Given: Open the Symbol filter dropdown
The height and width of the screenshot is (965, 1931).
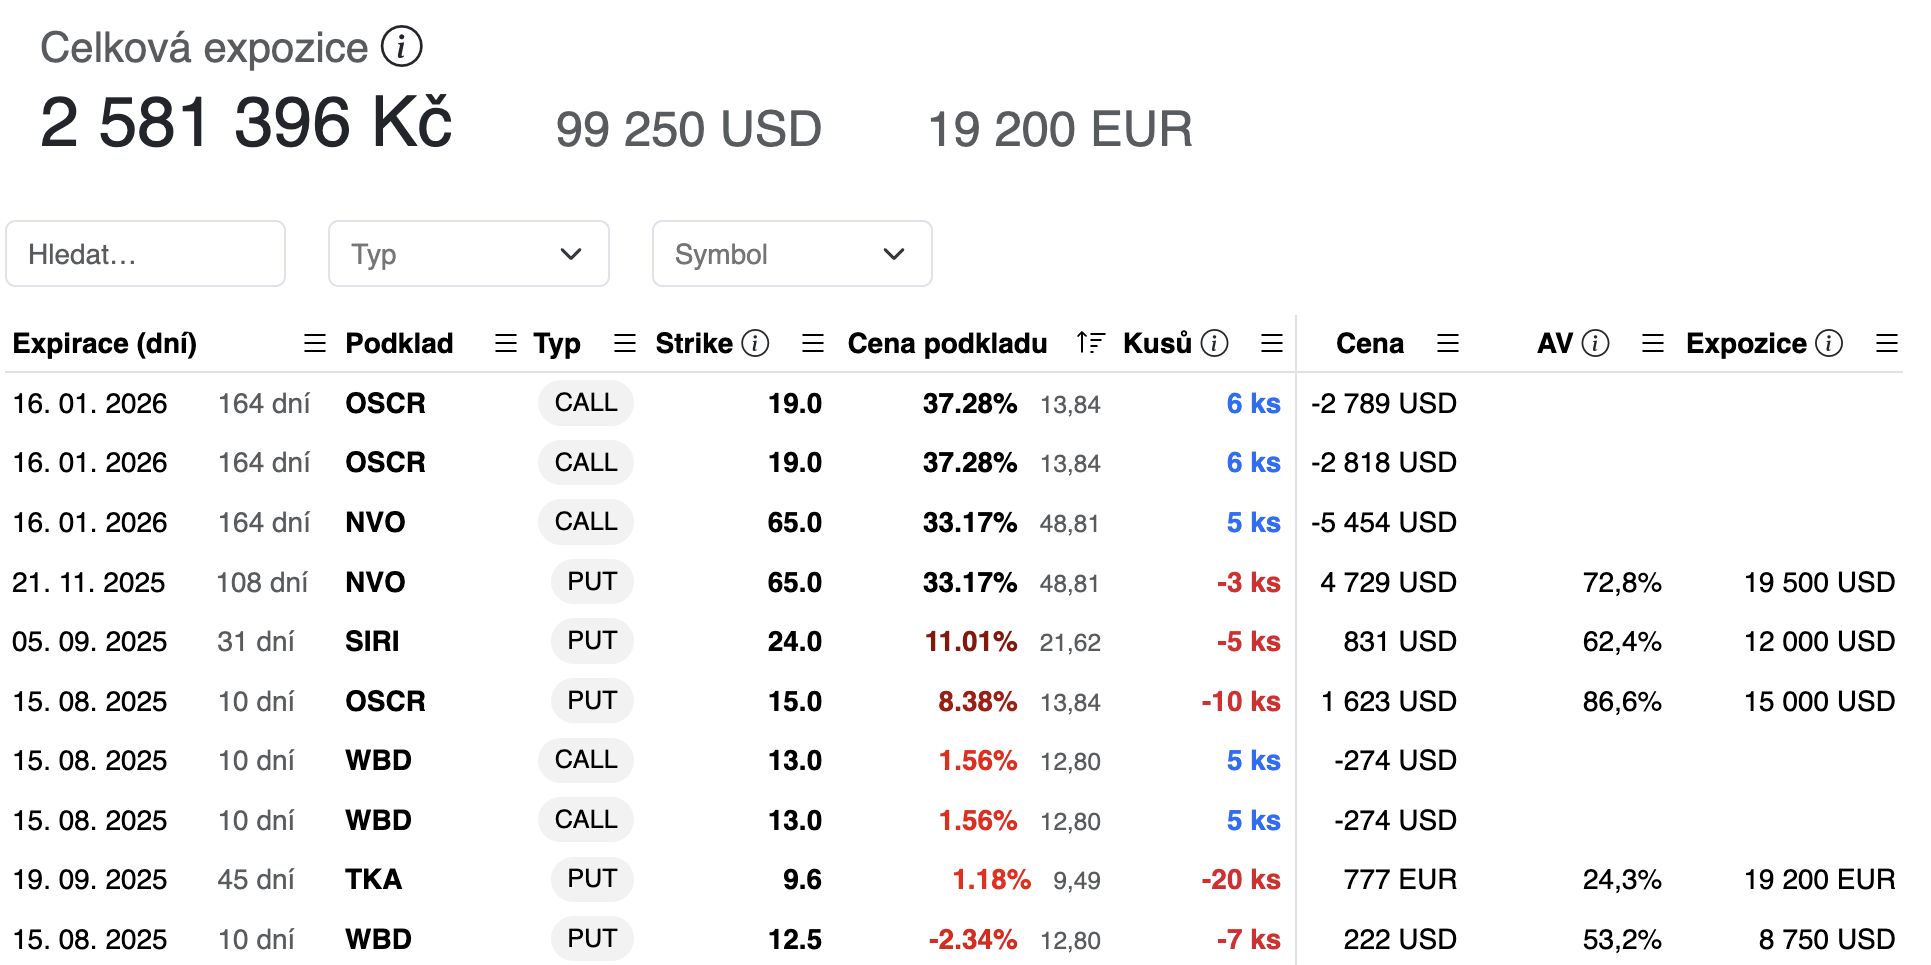Looking at the screenshot, I should click(792, 254).
